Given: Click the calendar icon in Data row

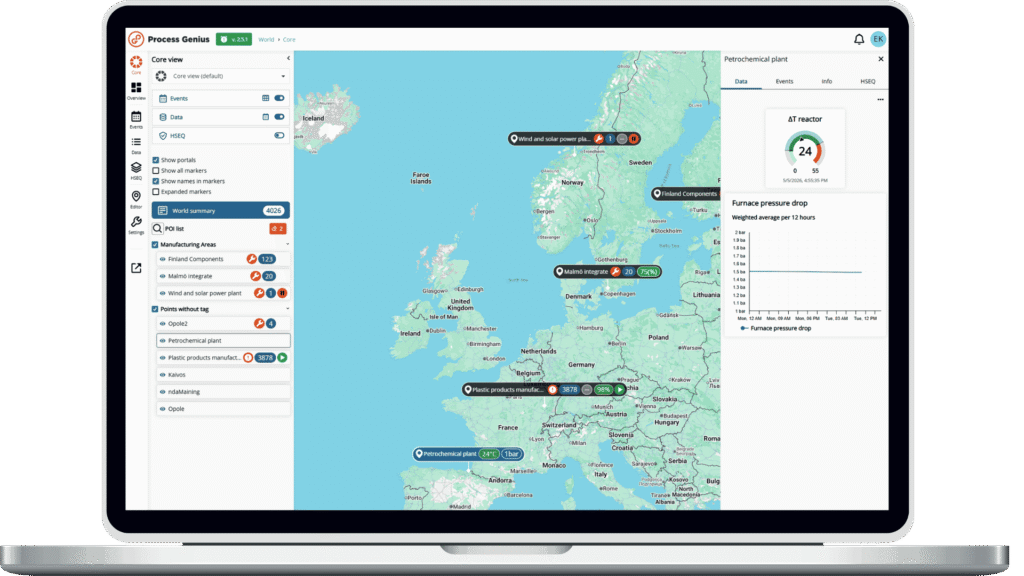Looking at the screenshot, I should [x=265, y=117].
